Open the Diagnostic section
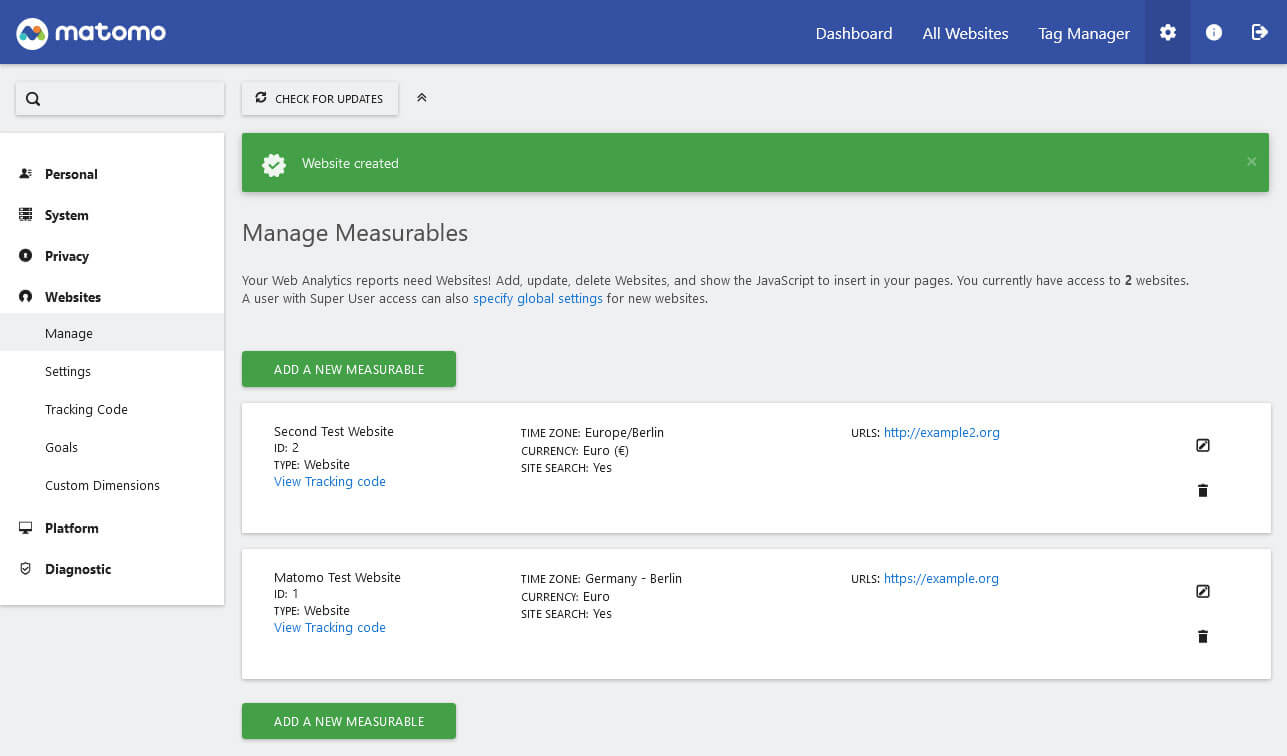The image size is (1287, 756). 78,568
